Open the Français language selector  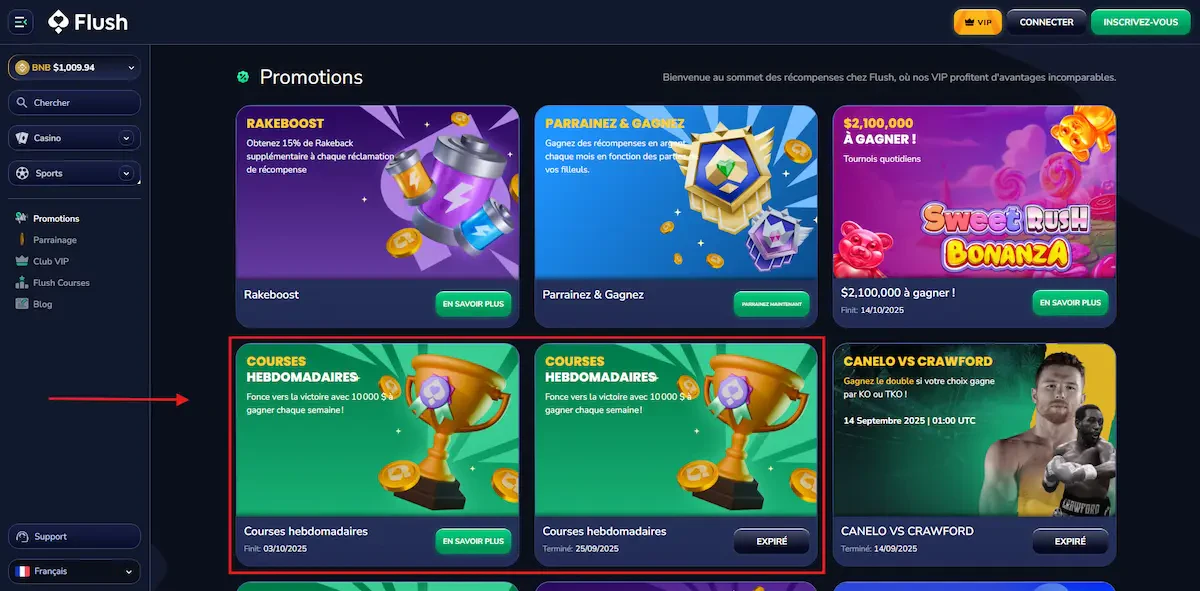[x=74, y=572]
